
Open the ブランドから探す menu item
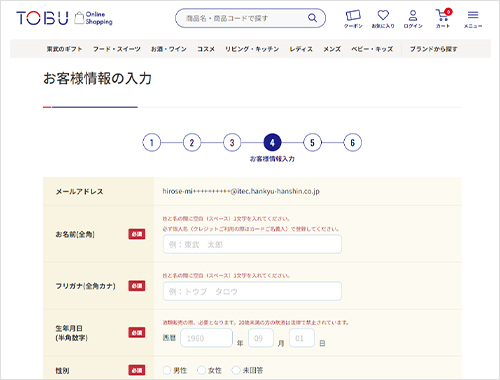[434, 49]
